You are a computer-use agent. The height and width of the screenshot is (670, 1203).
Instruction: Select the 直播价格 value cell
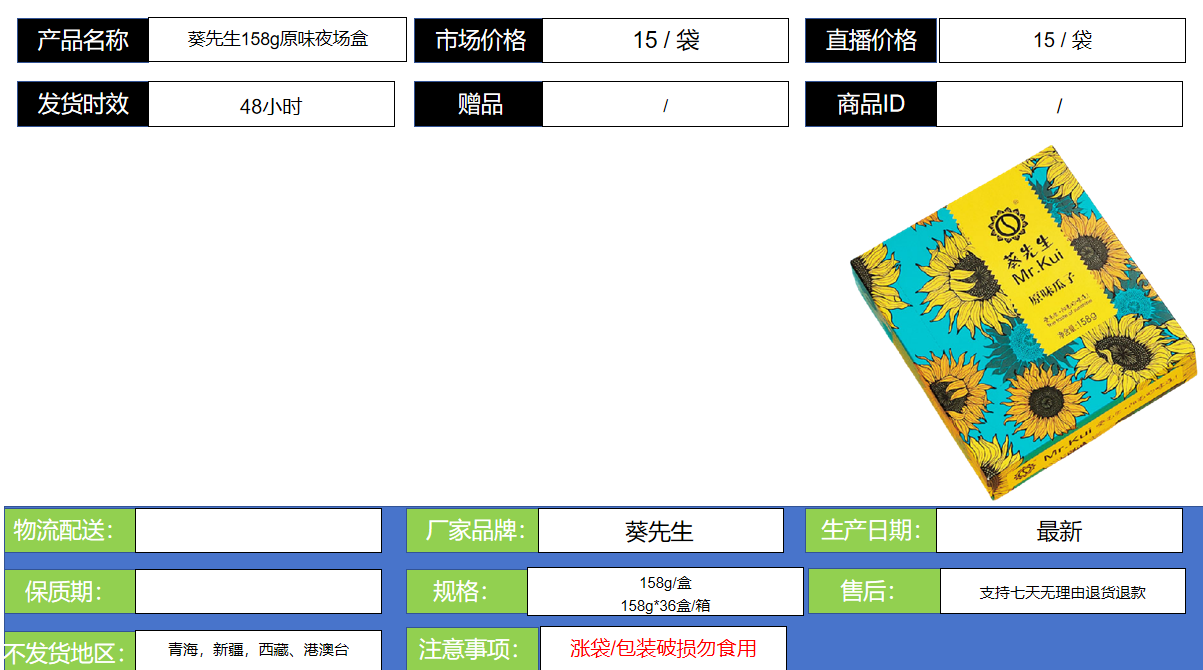coord(1061,40)
